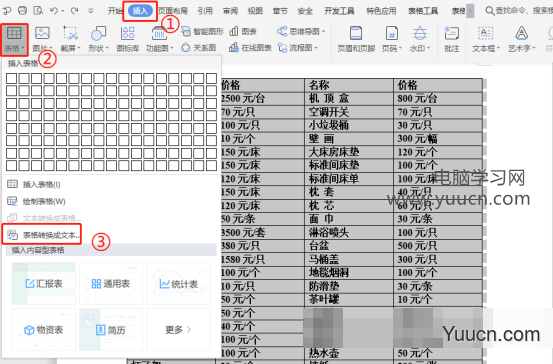The image size is (553, 364).
Task: Open the 形状 shapes tool
Action: (x=98, y=40)
